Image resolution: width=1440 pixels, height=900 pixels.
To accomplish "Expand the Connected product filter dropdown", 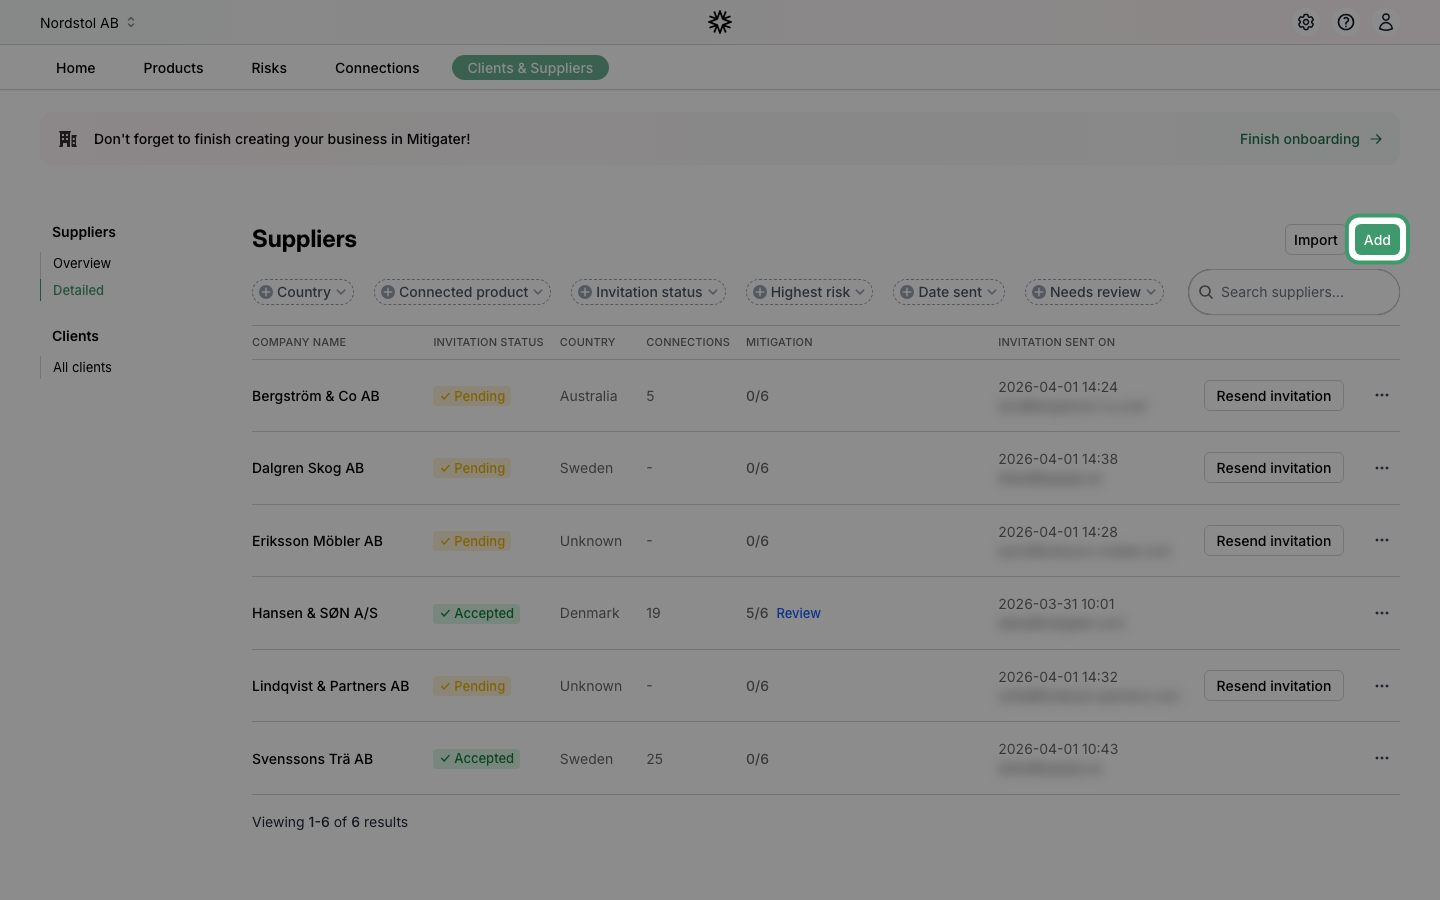I will [463, 292].
